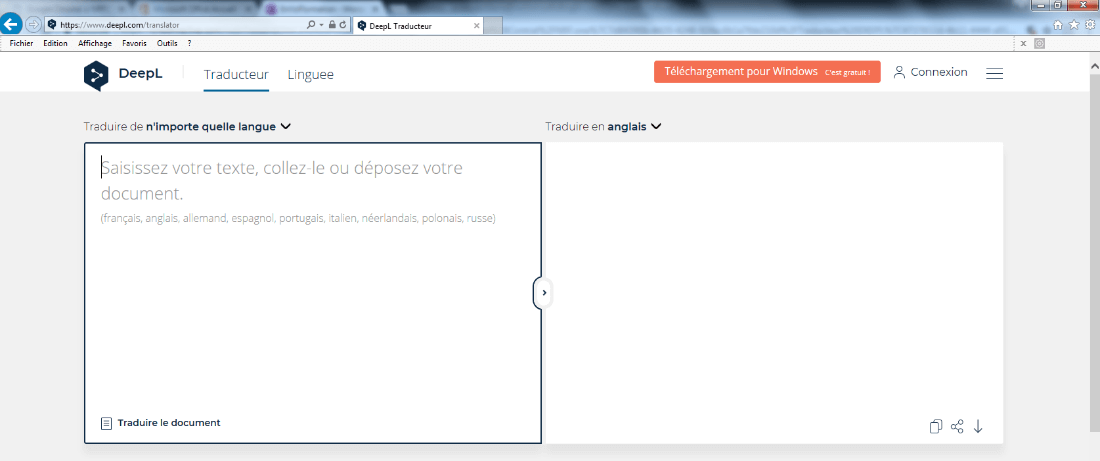The image size is (1100, 461).
Task: Go back with the browser back arrow
Action: click(x=11, y=24)
